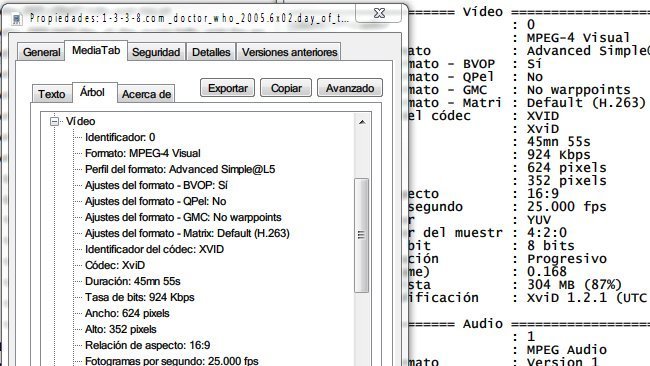Click 'Vídeo' section header in background text window
The image size is (650, 366).
pos(483,12)
